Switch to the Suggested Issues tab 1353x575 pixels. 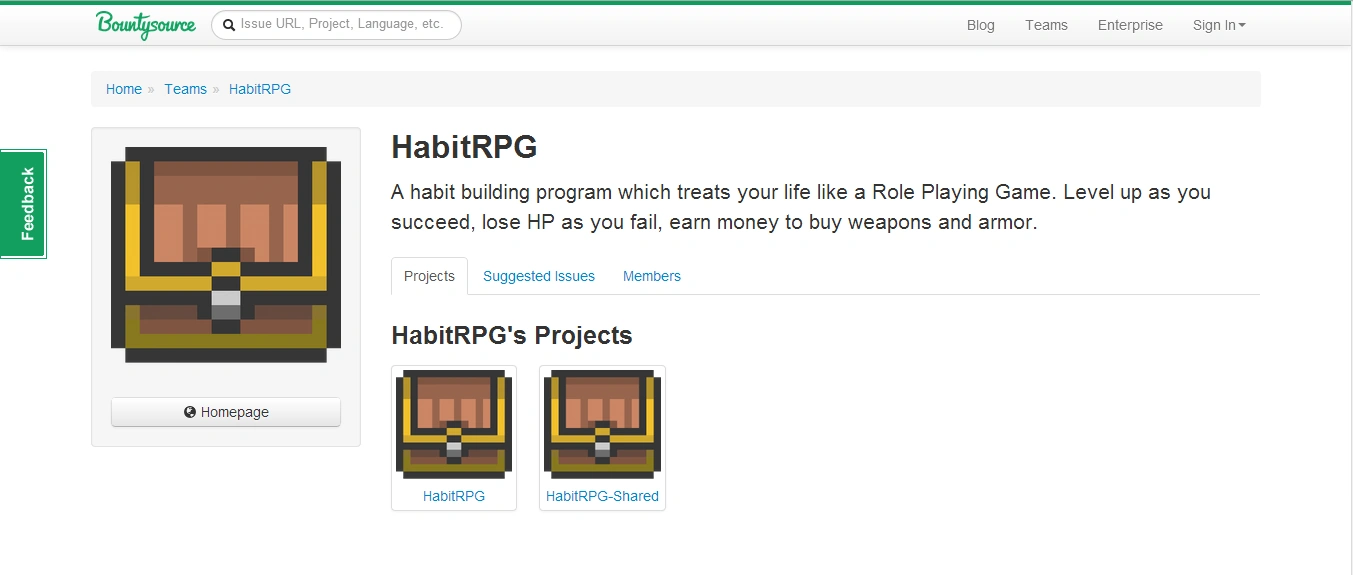click(539, 276)
